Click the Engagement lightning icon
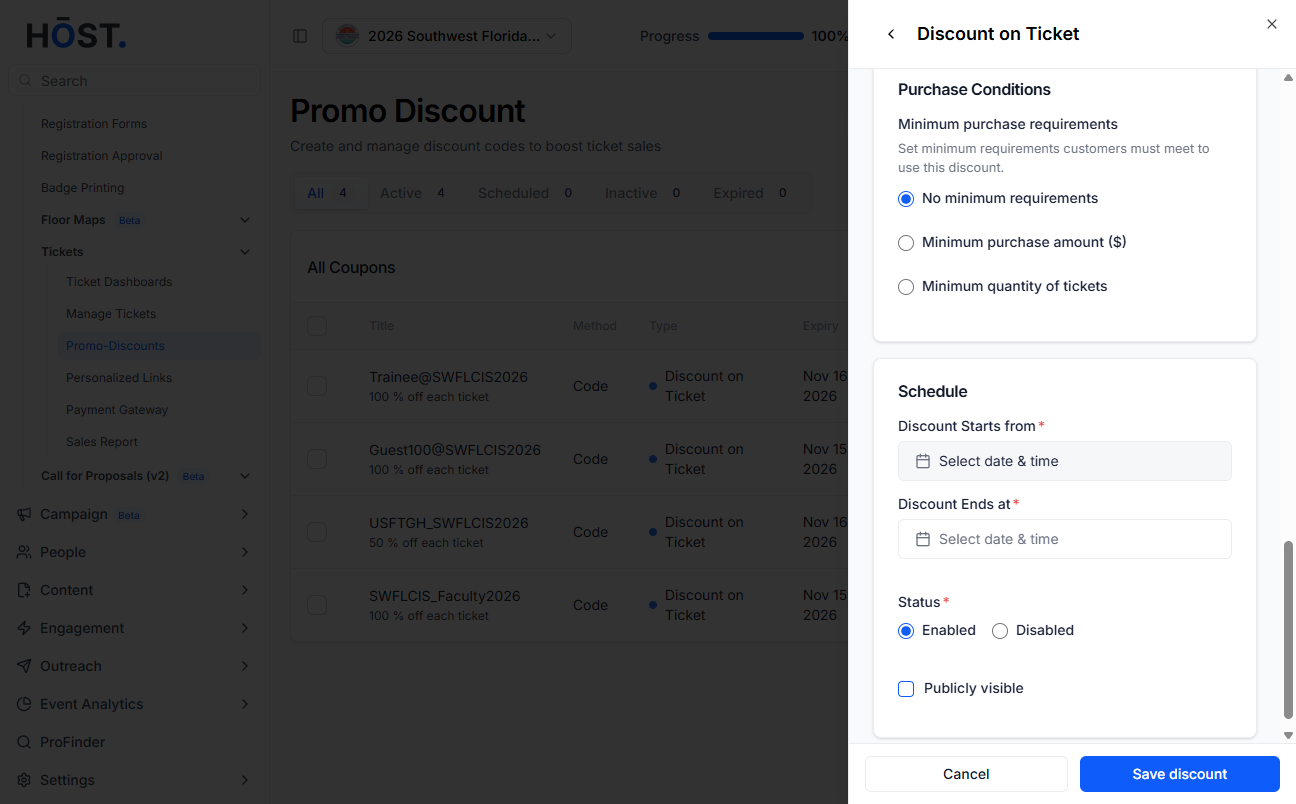 coord(24,628)
